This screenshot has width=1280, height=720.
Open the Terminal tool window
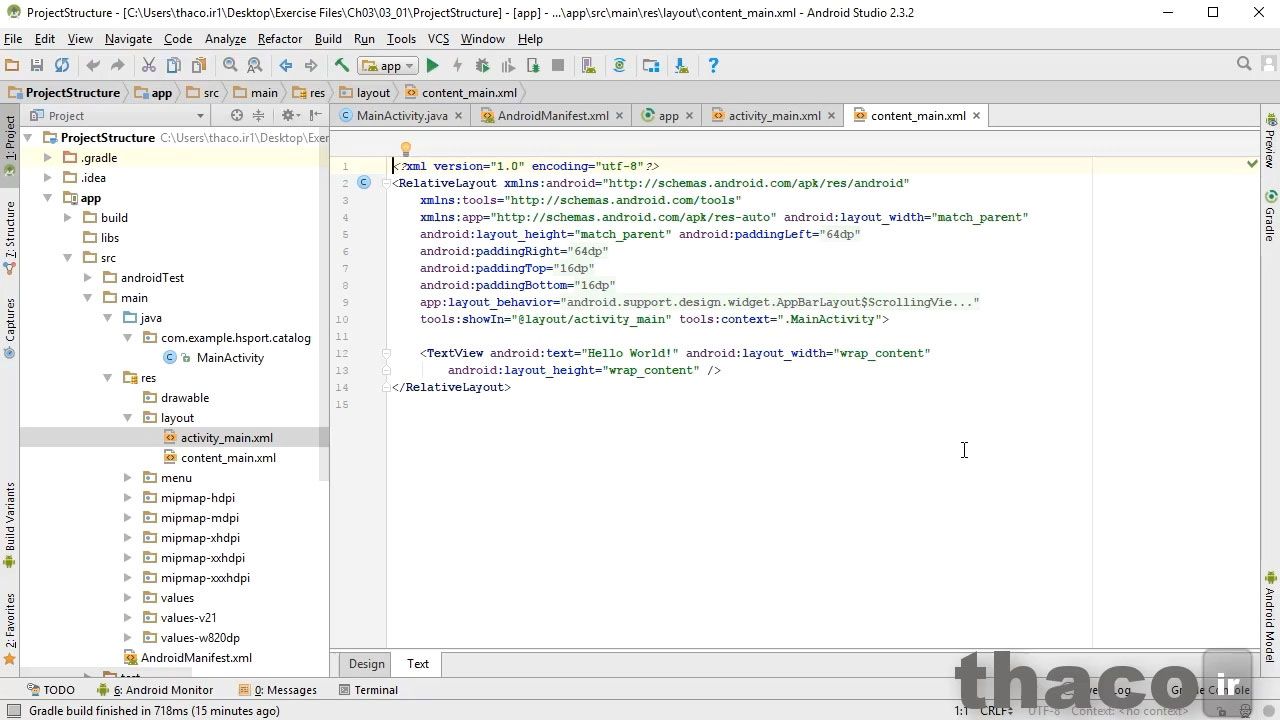tap(368, 690)
